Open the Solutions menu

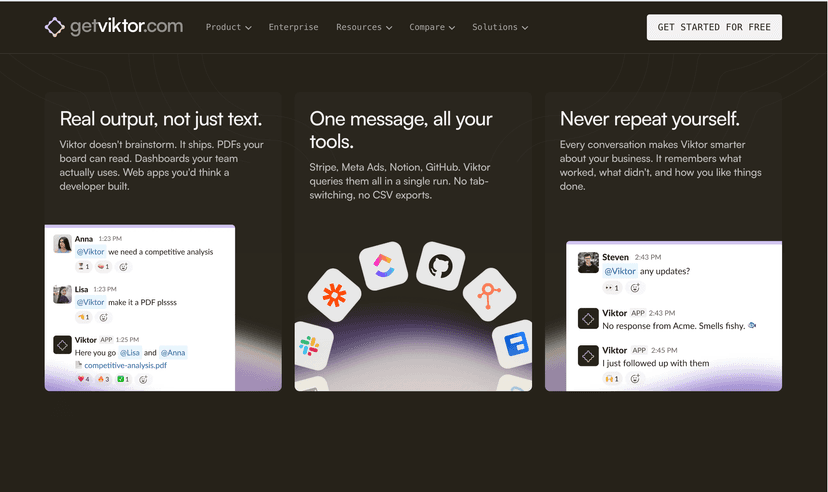[x=500, y=27]
